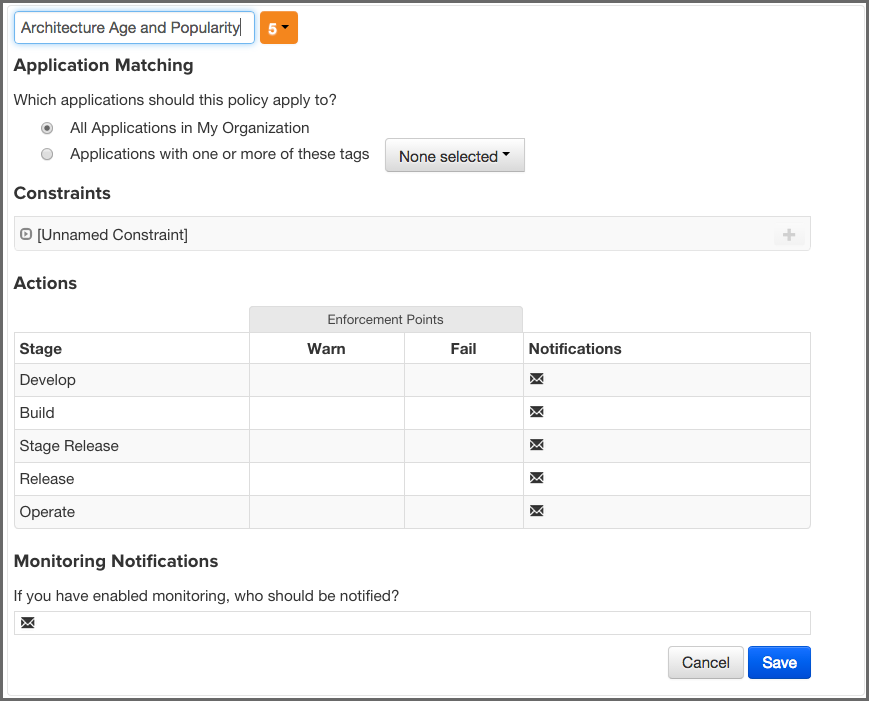Select All Applications in My Organization
This screenshot has height=701, width=869.
pos(47,128)
